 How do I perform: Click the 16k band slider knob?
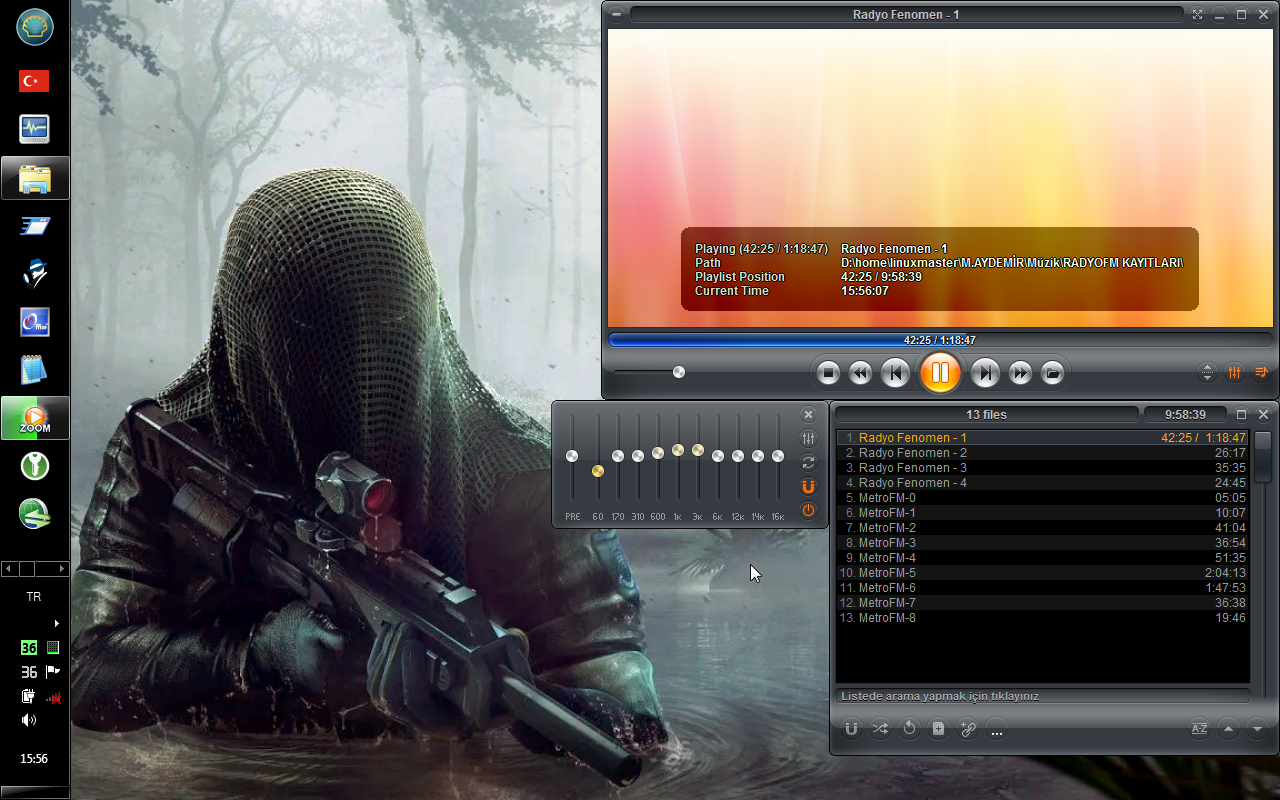click(778, 456)
